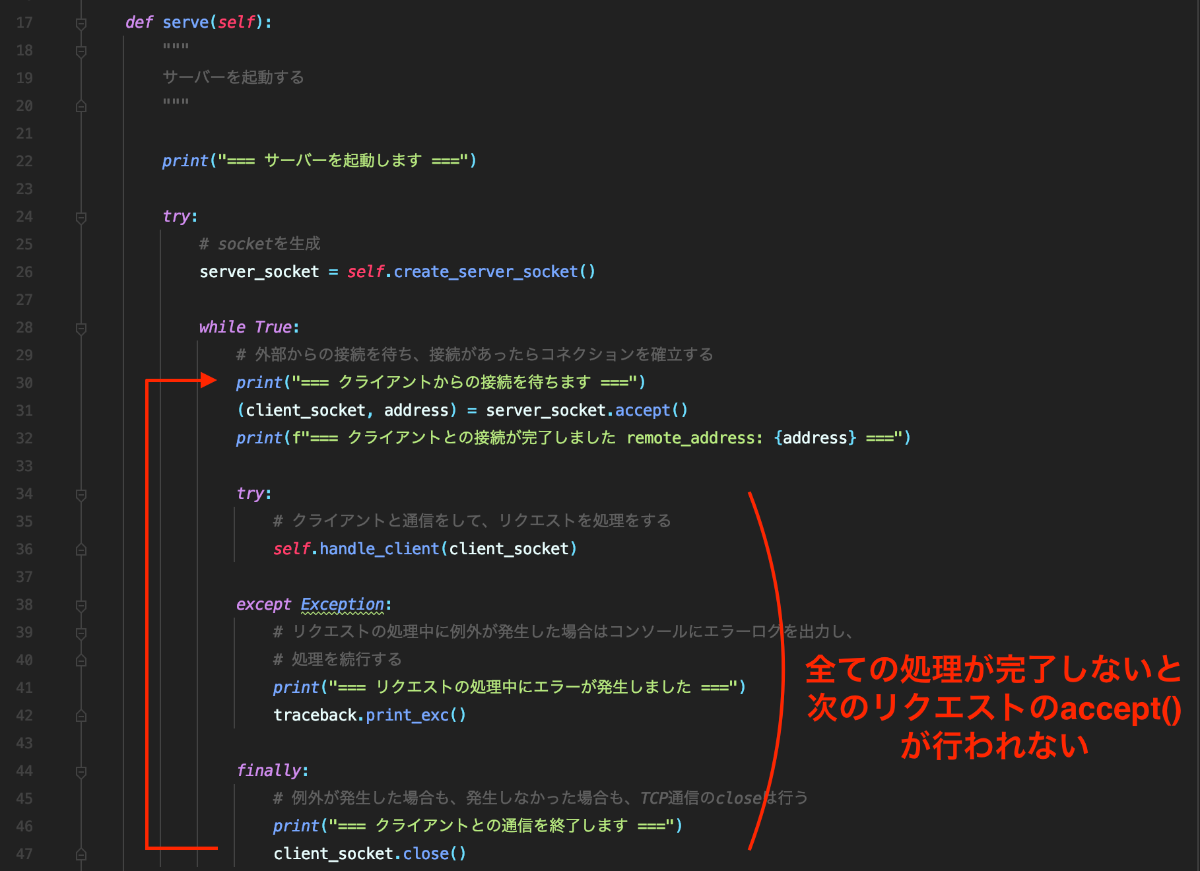Screen dimensions: 1200x871
Task: Click the comment about 外部からの接続を待ち
Action: (475, 355)
